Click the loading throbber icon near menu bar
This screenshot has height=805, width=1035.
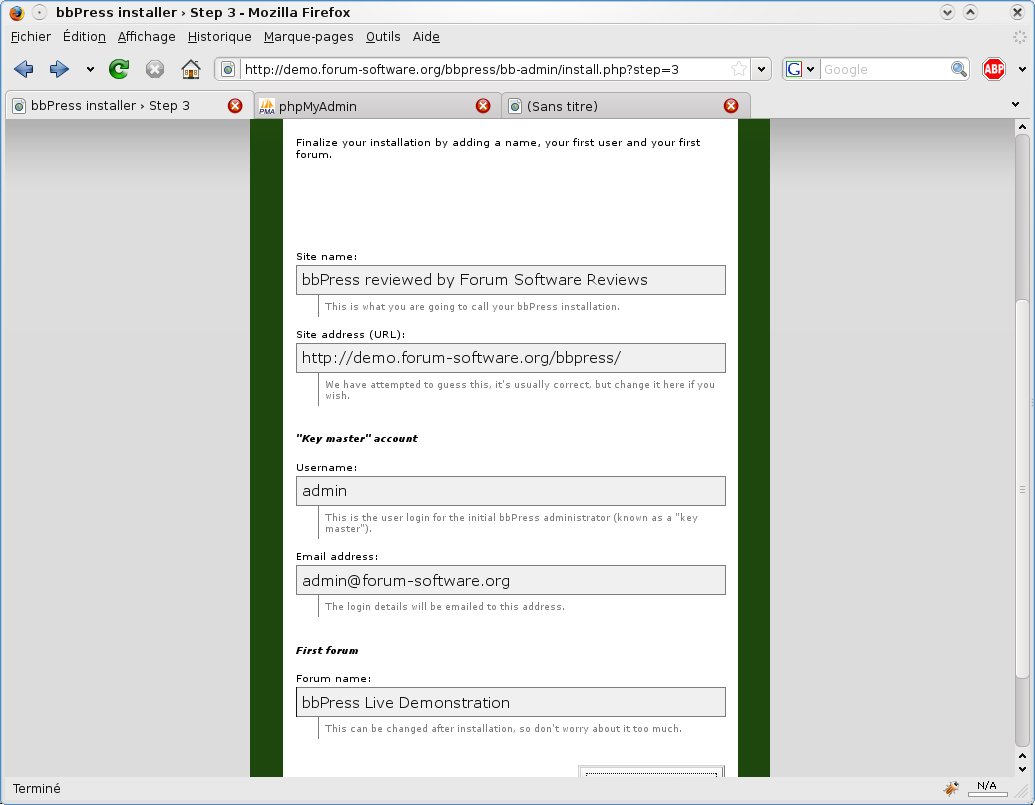1020,37
